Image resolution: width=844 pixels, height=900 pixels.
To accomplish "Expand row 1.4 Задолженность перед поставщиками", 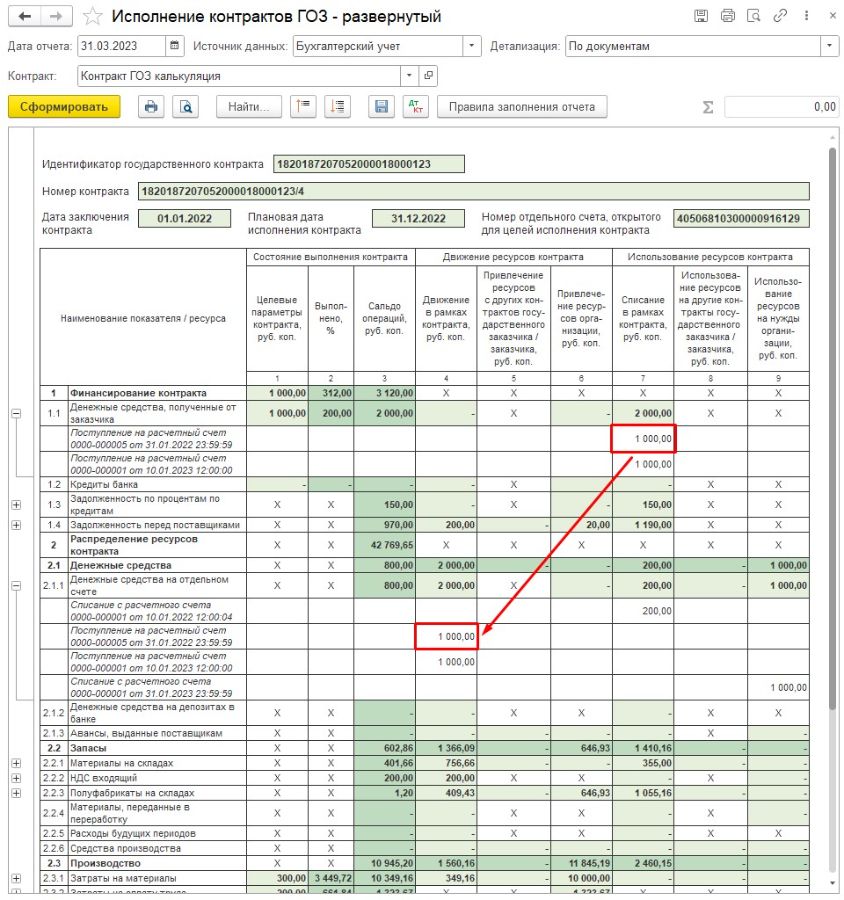I will pyautogui.click(x=16, y=525).
